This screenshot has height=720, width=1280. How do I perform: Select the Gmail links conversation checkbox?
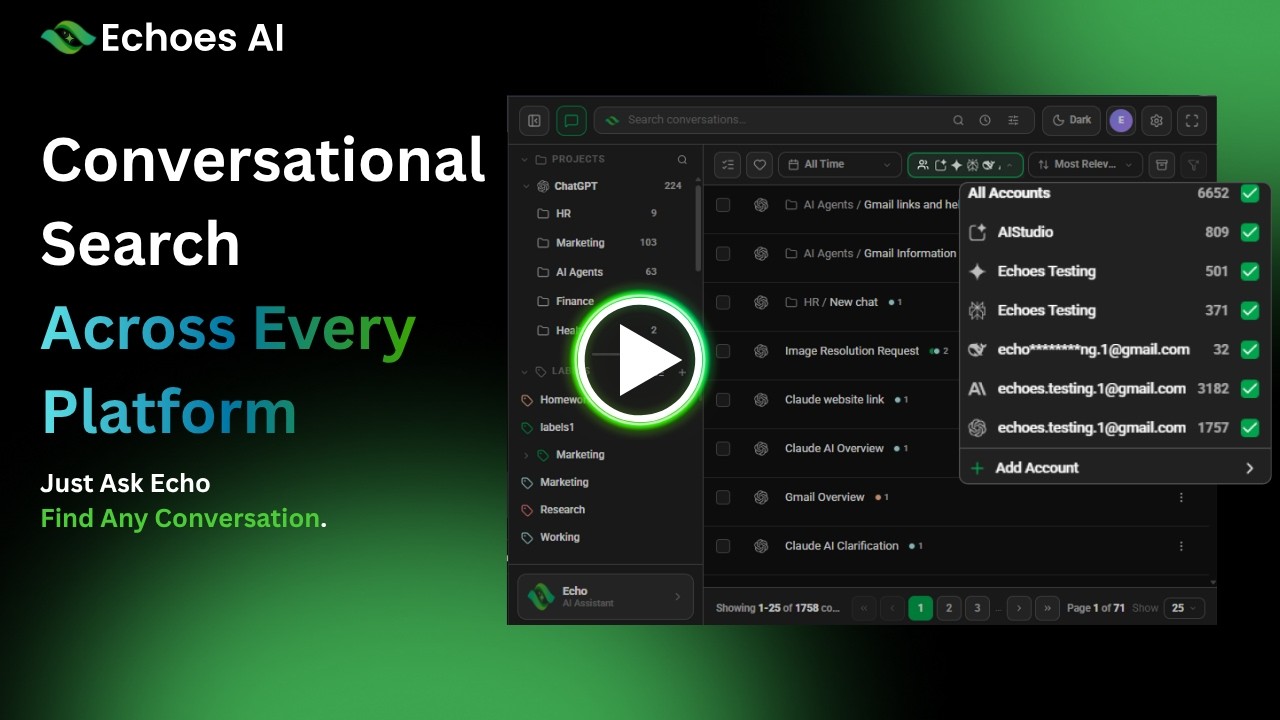723,205
